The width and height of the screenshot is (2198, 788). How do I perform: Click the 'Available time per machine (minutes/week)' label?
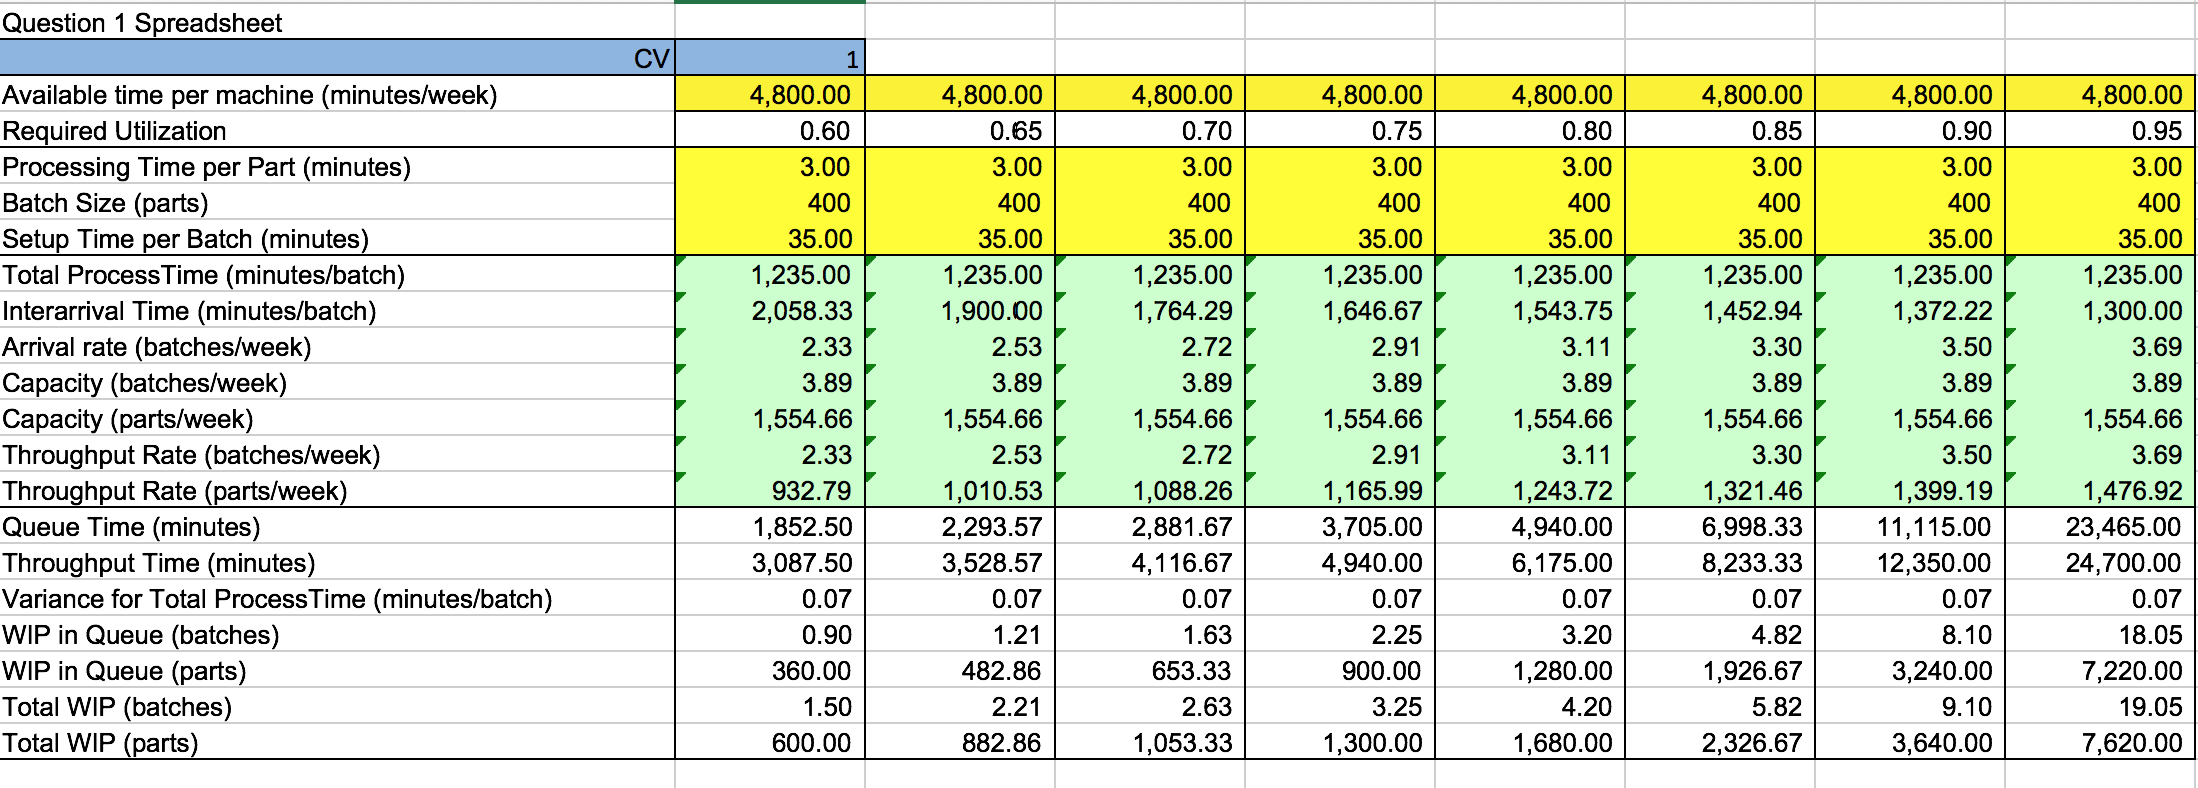(x=250, y=95)
